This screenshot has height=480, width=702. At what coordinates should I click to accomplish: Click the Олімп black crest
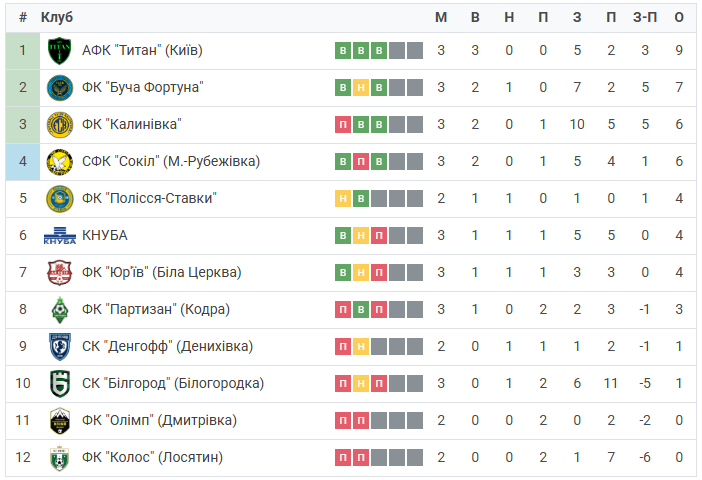tap(60, 421)
